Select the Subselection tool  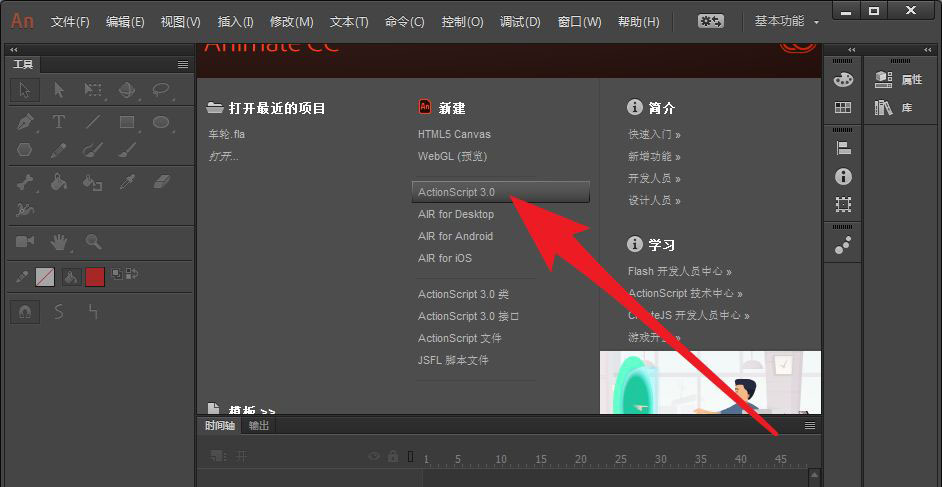(x=59, y=90)
